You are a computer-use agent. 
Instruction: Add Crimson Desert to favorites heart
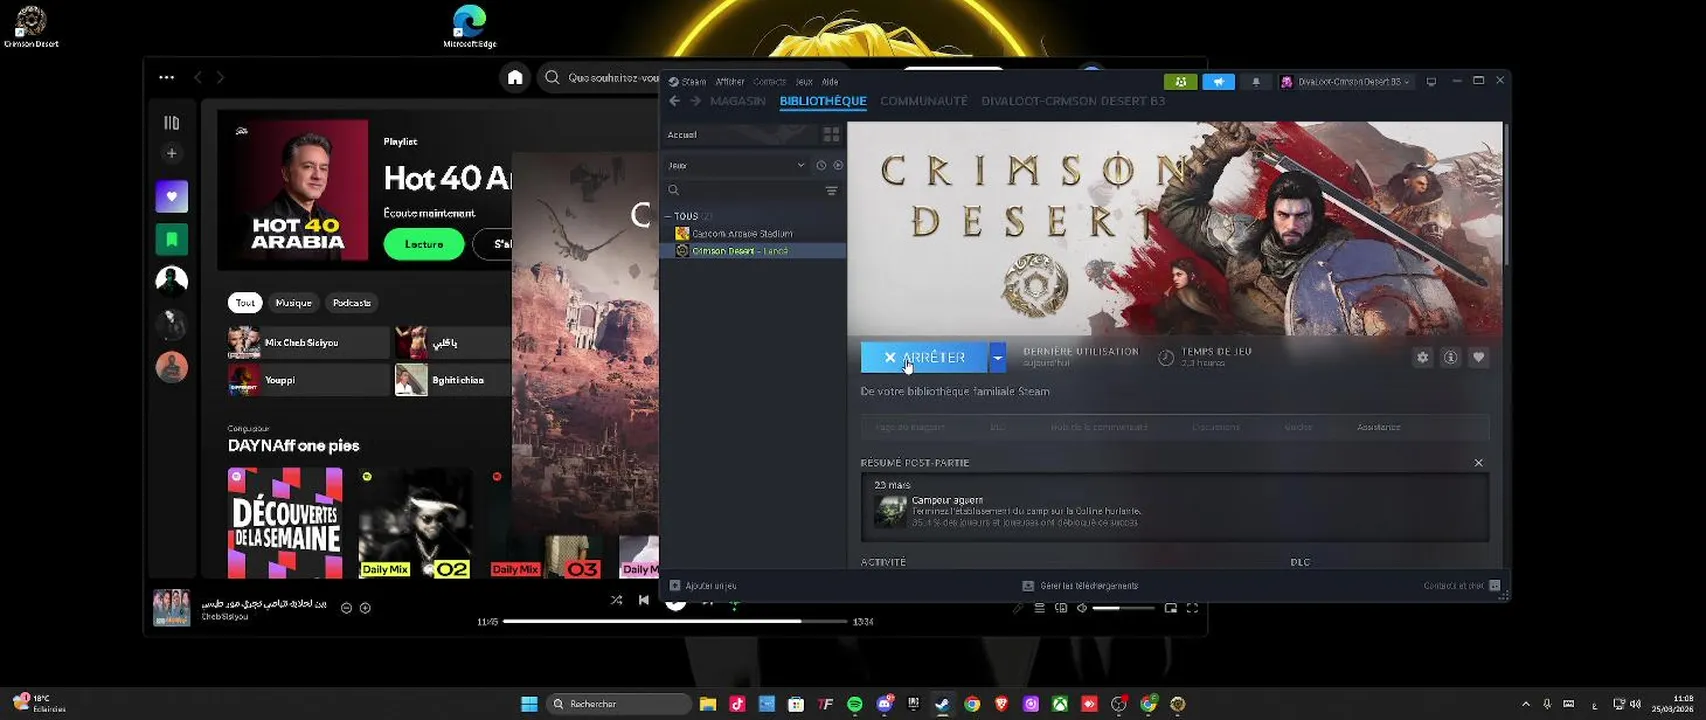click(1478, 357)
